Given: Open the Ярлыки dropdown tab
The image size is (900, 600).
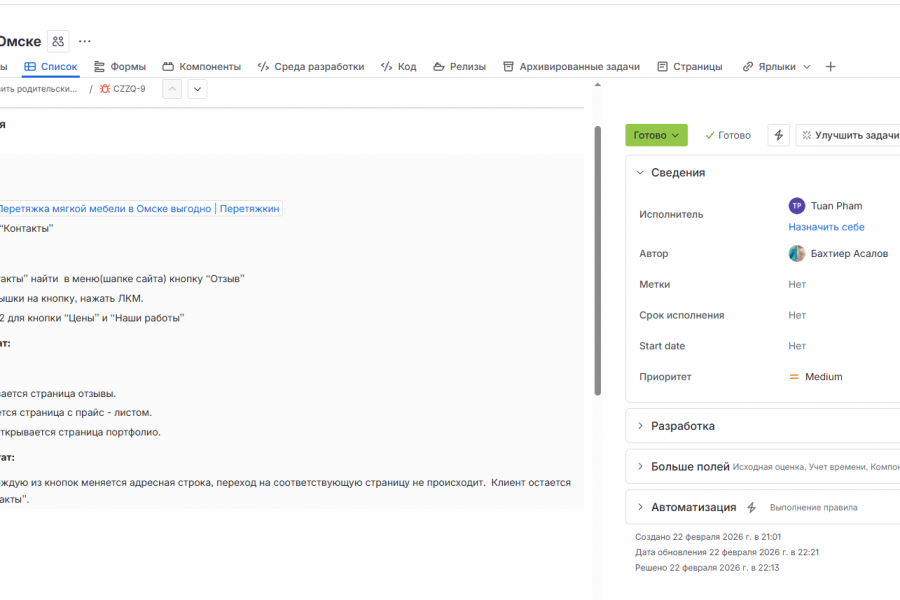Looking at the screenshot, I should pyautogui.click(x=776, y=67).
